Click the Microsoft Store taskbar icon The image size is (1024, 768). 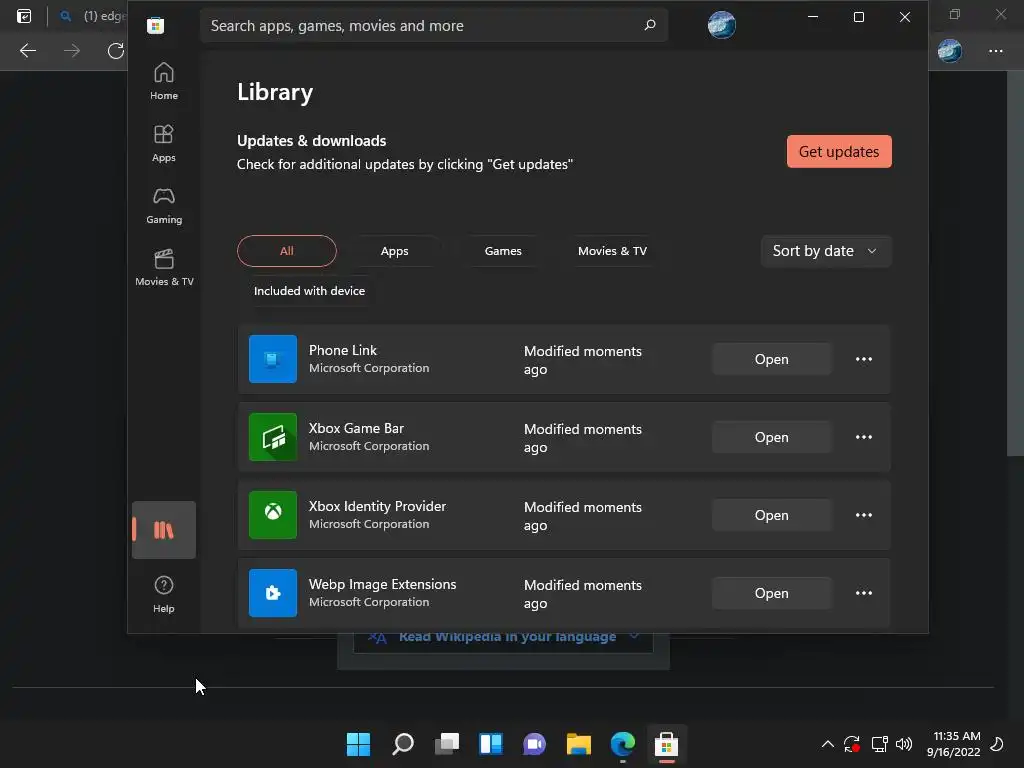coord(666,744)
